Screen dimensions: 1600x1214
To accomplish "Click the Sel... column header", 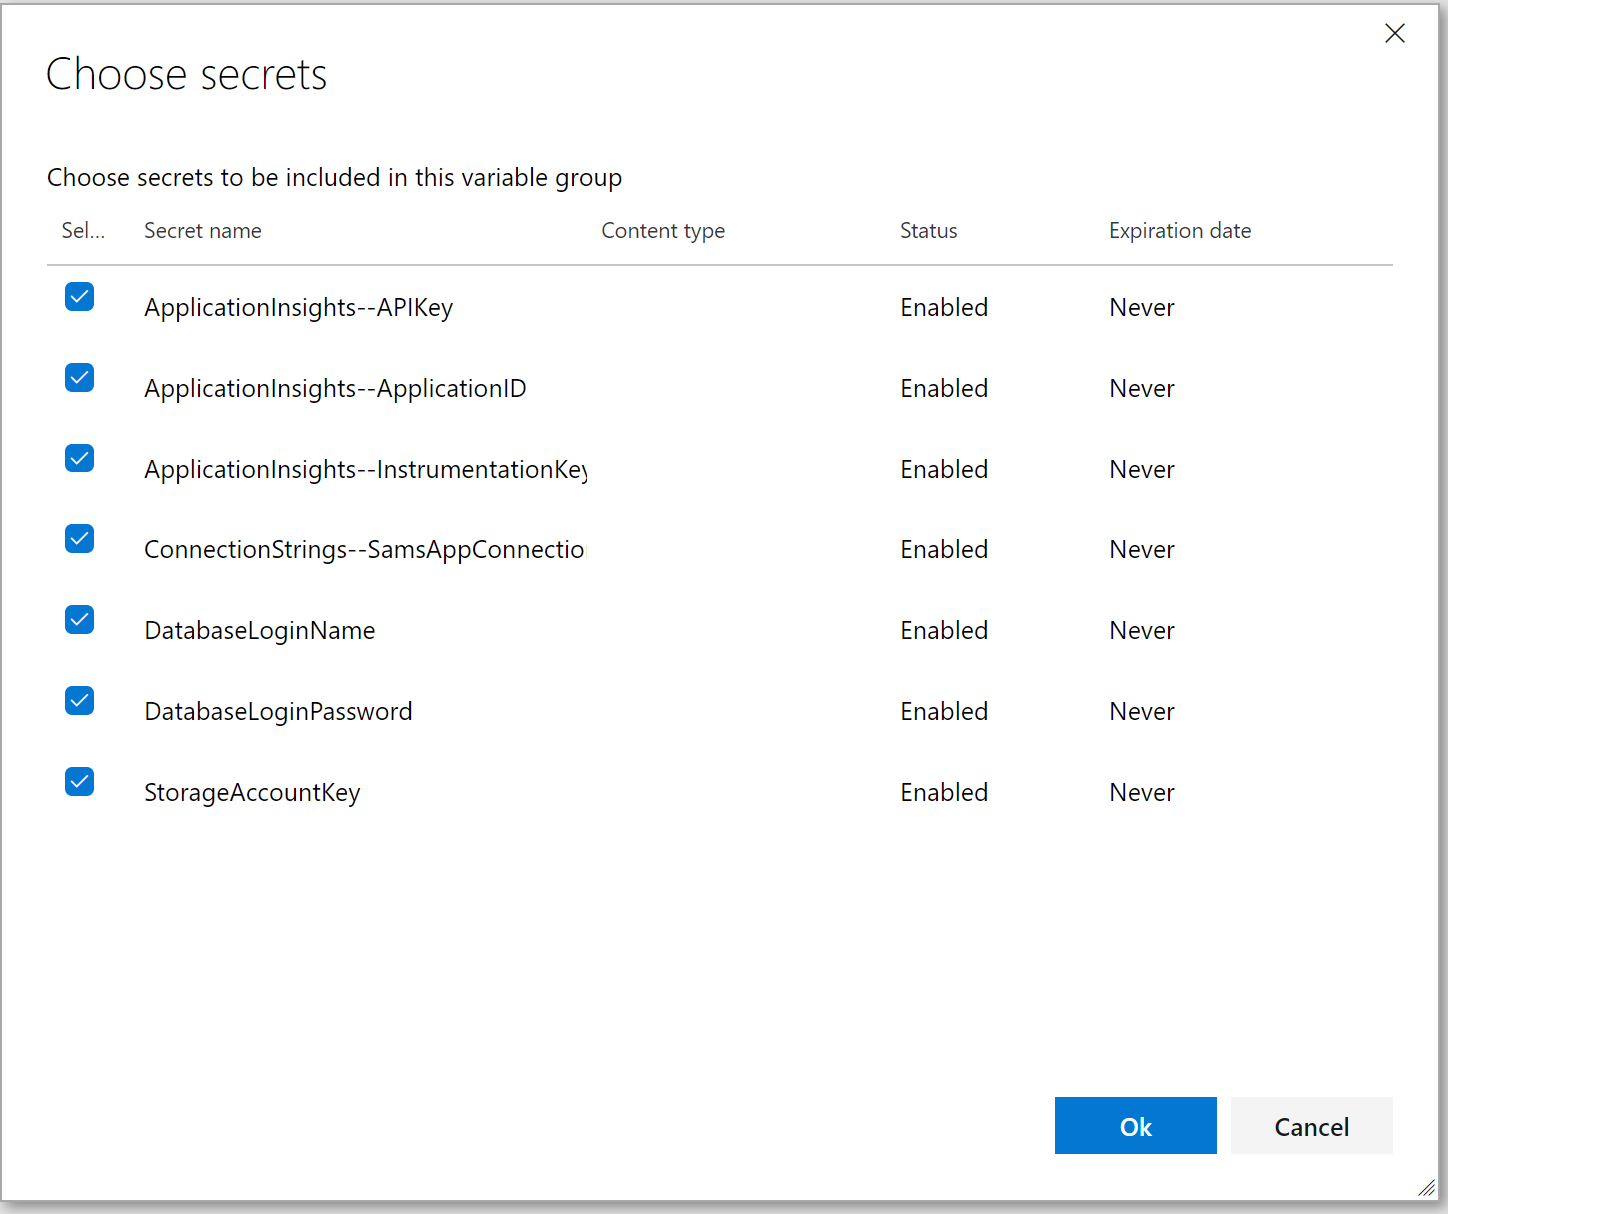I will click(83, 231).
